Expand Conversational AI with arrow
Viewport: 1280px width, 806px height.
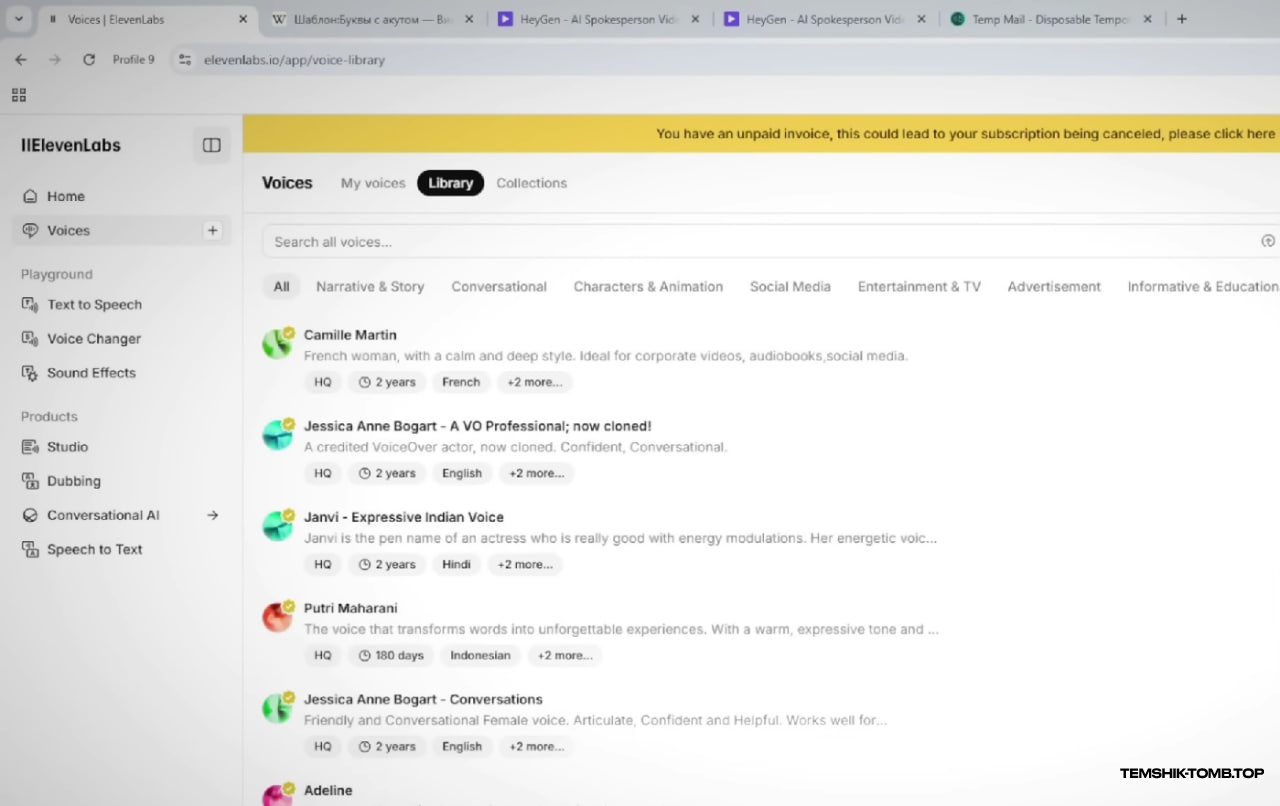coord(212,515)
